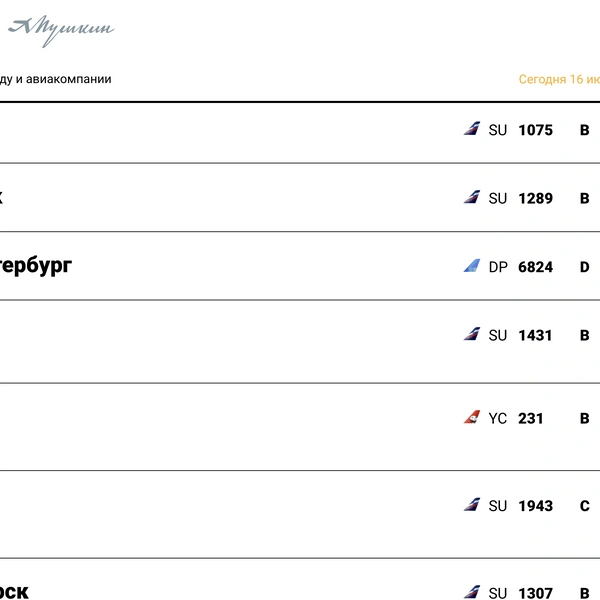Viewport: 600px width, 600px height.
Task: Click Aeroflot tail icon for SU 1943
Action: click(472, 504)
